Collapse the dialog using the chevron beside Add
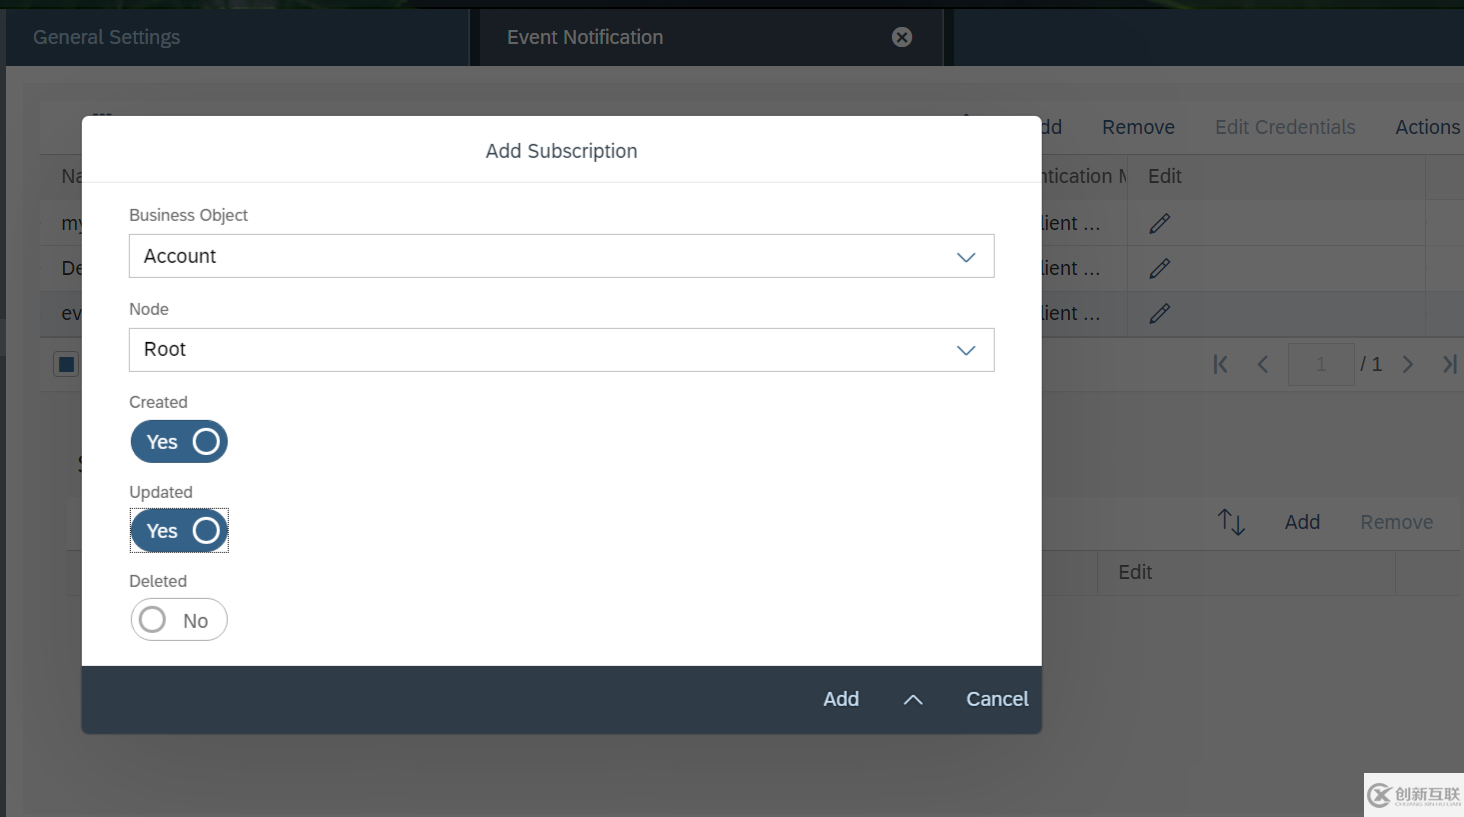Screen dimensions: 1464x817 [912, 699]
